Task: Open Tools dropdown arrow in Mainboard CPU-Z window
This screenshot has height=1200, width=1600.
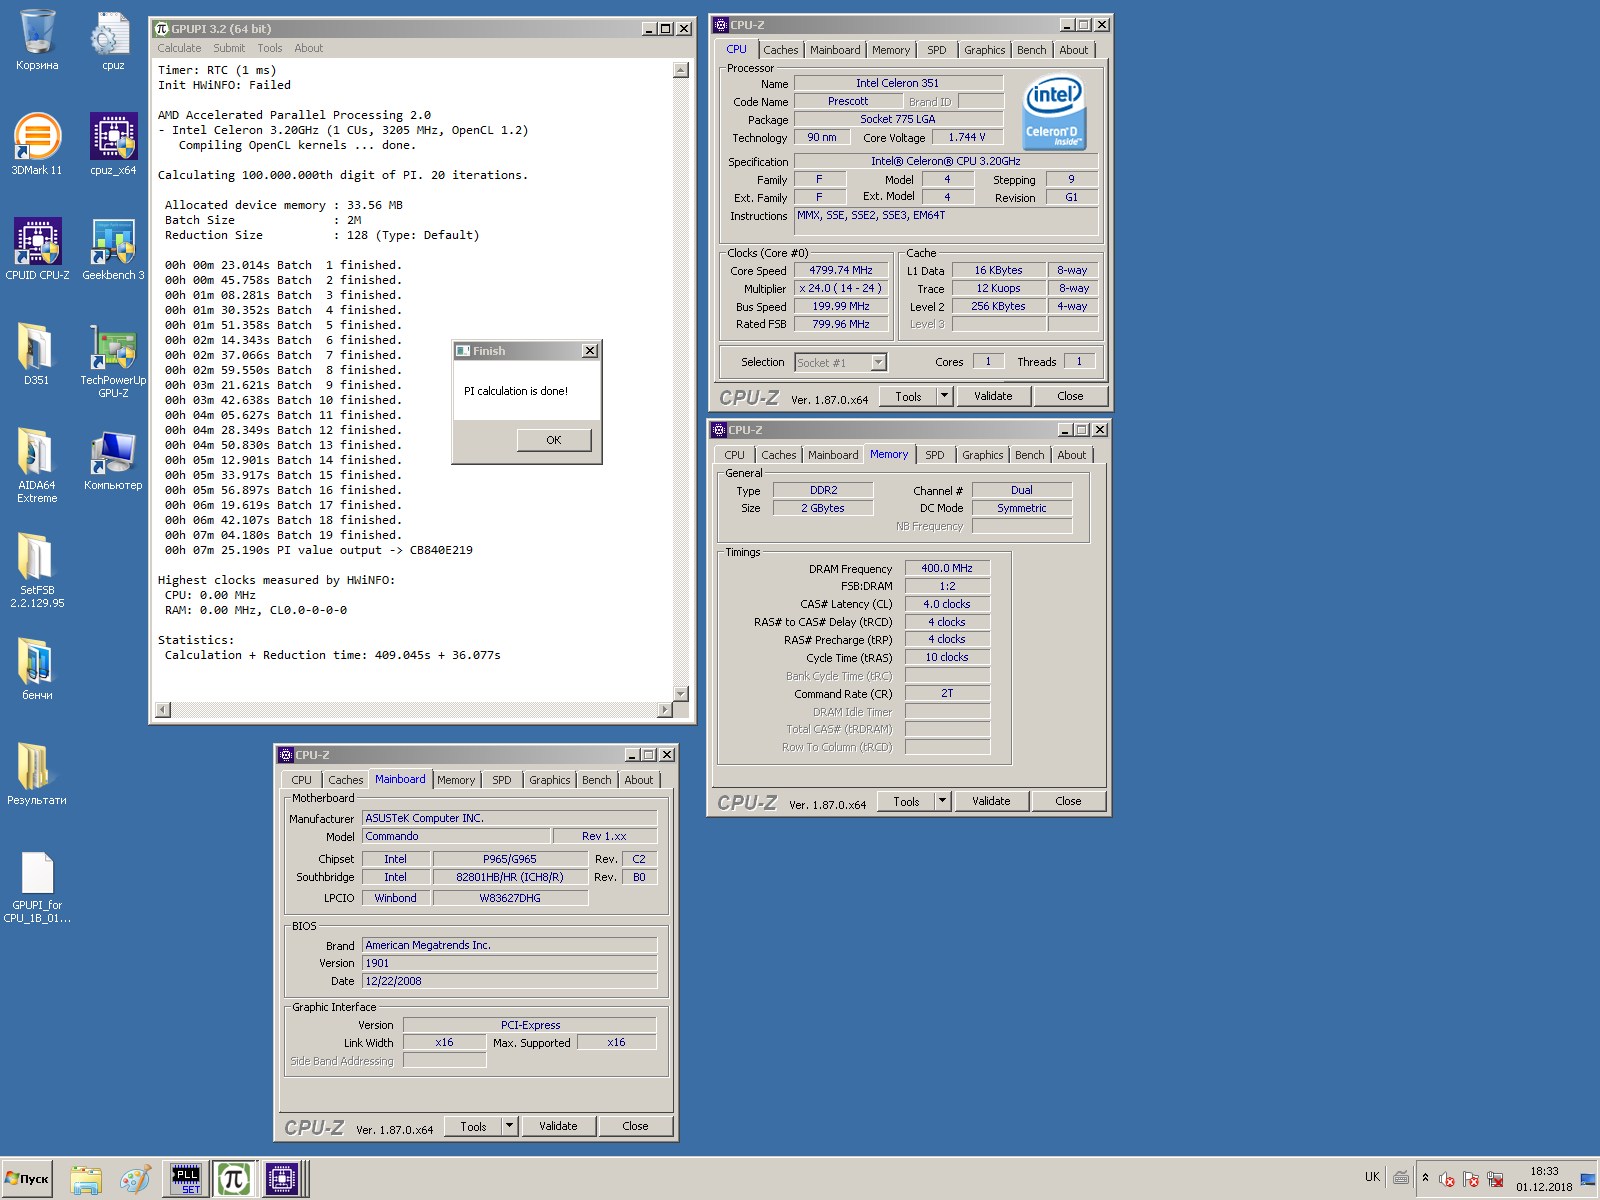Action: tap(509, 1127)
